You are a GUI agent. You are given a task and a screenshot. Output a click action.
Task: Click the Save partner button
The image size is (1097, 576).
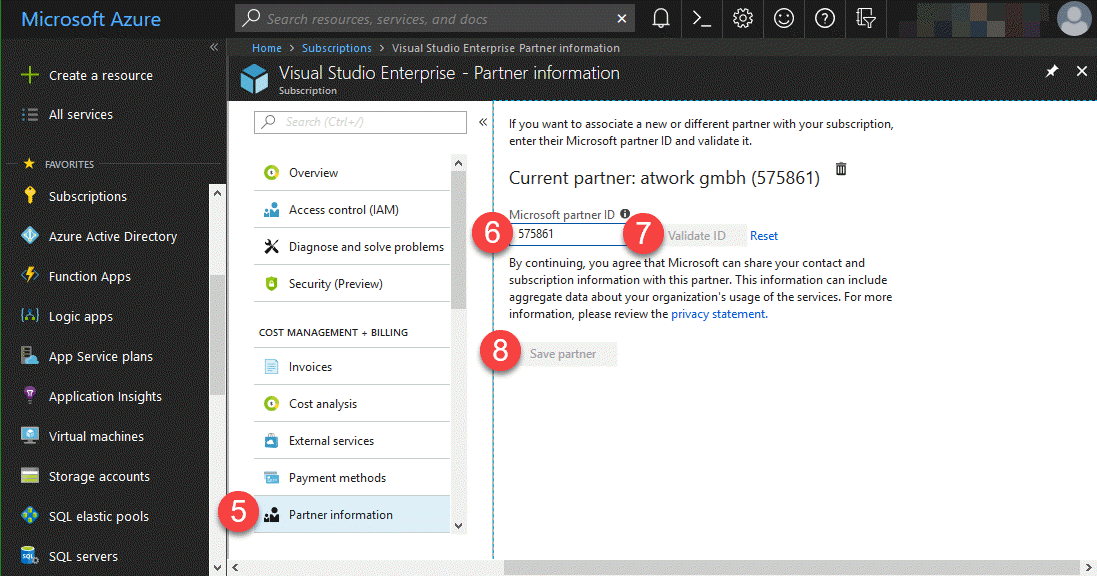(x=563, y=354)
